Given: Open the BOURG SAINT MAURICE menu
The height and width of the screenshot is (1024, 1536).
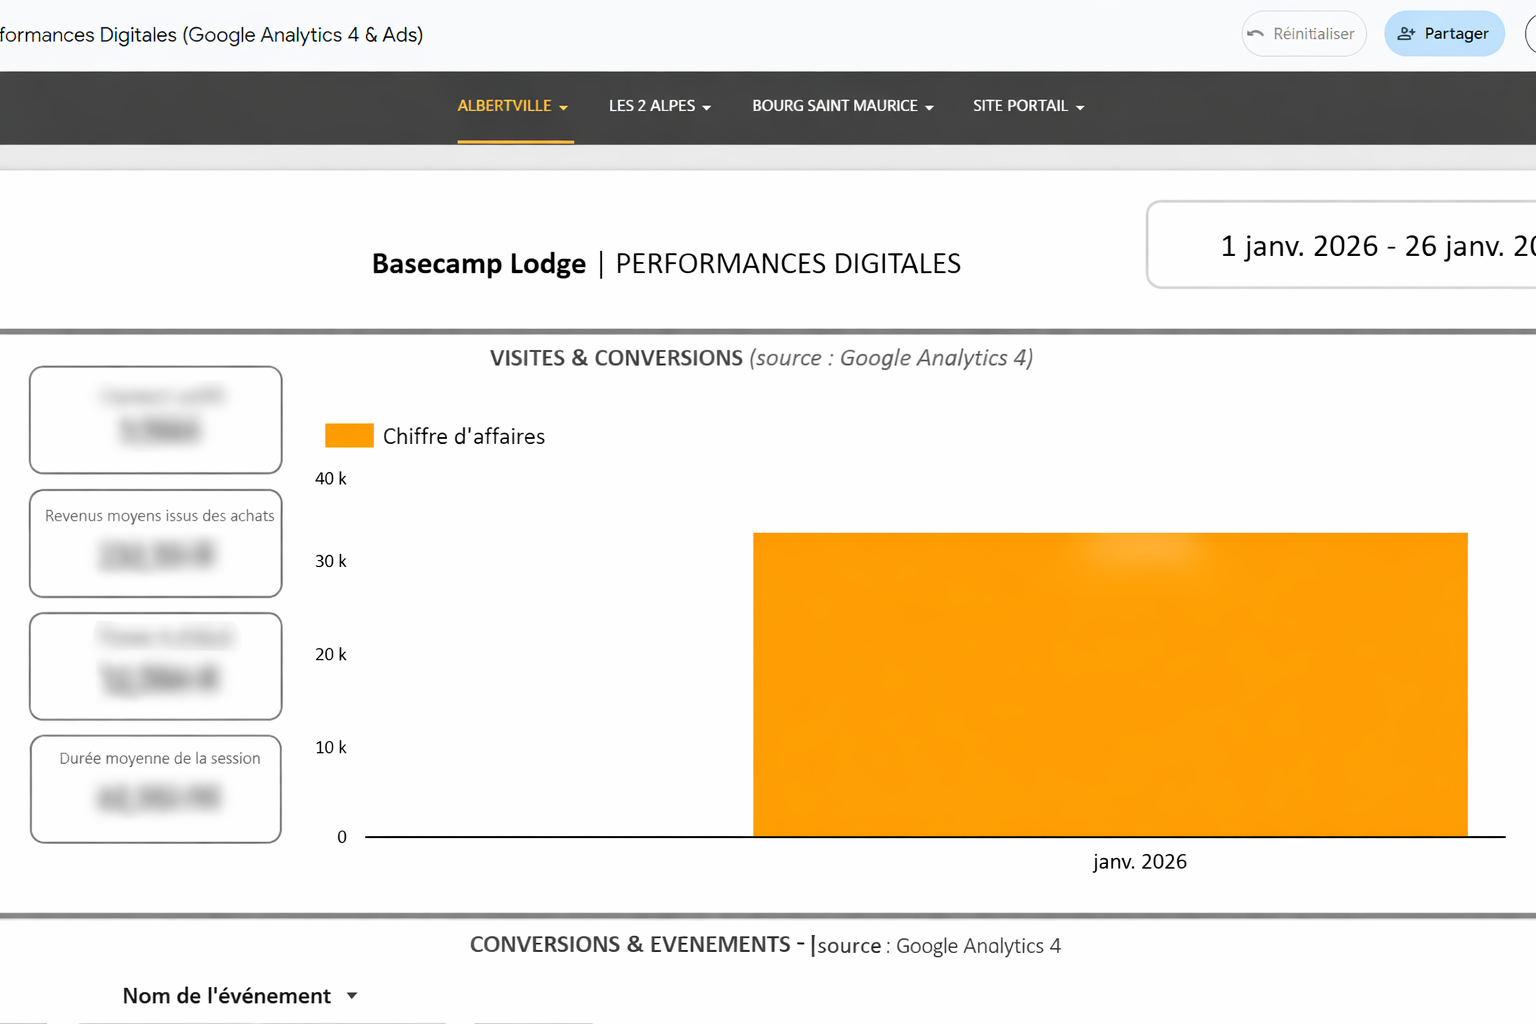Looking at the screenshot, I should tap(842, 106).
